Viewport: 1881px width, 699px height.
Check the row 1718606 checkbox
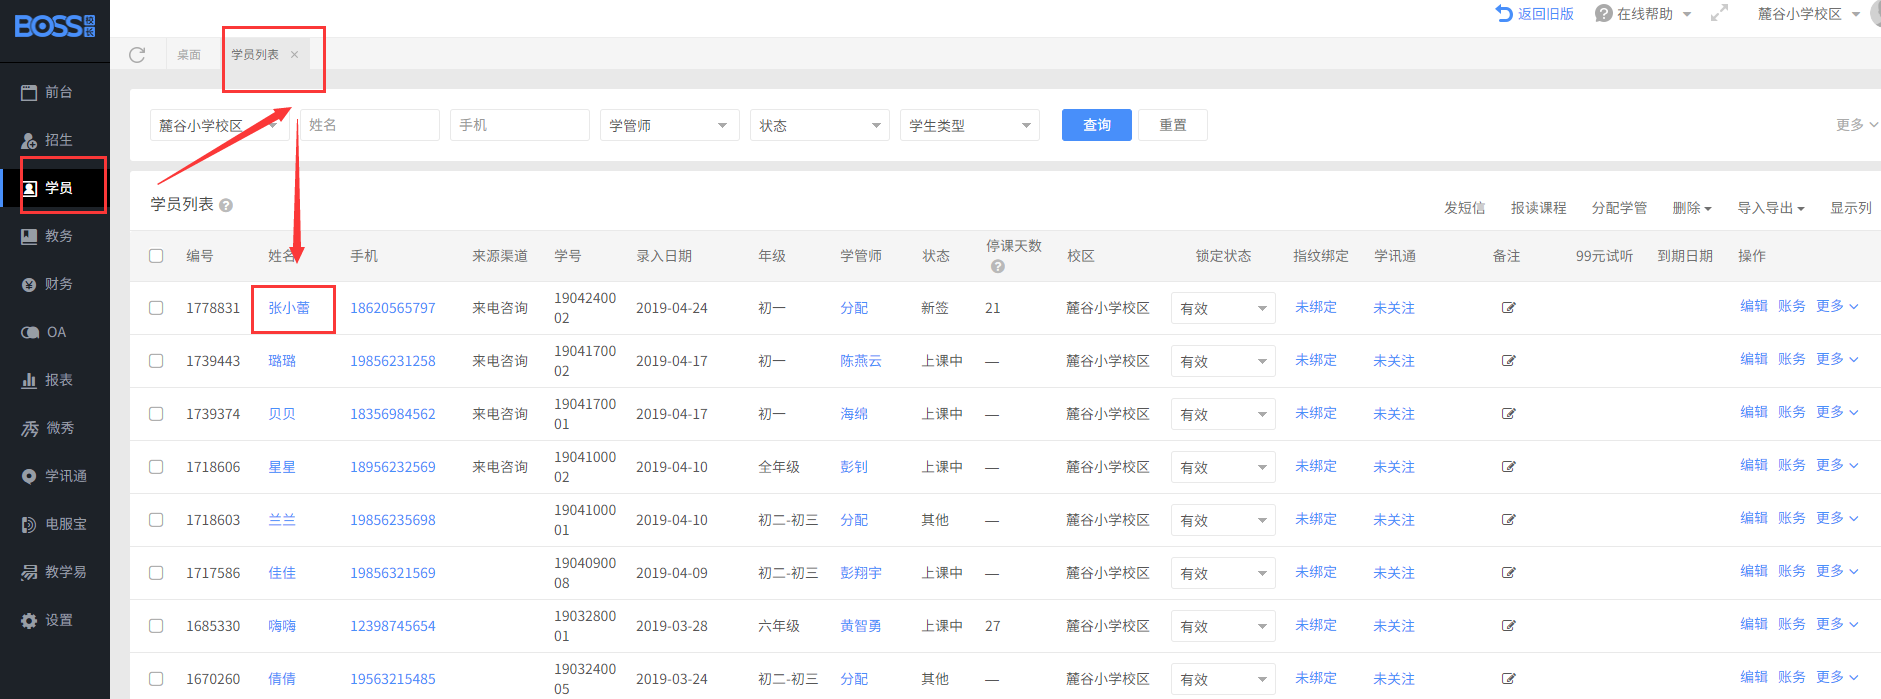[156, 467]
